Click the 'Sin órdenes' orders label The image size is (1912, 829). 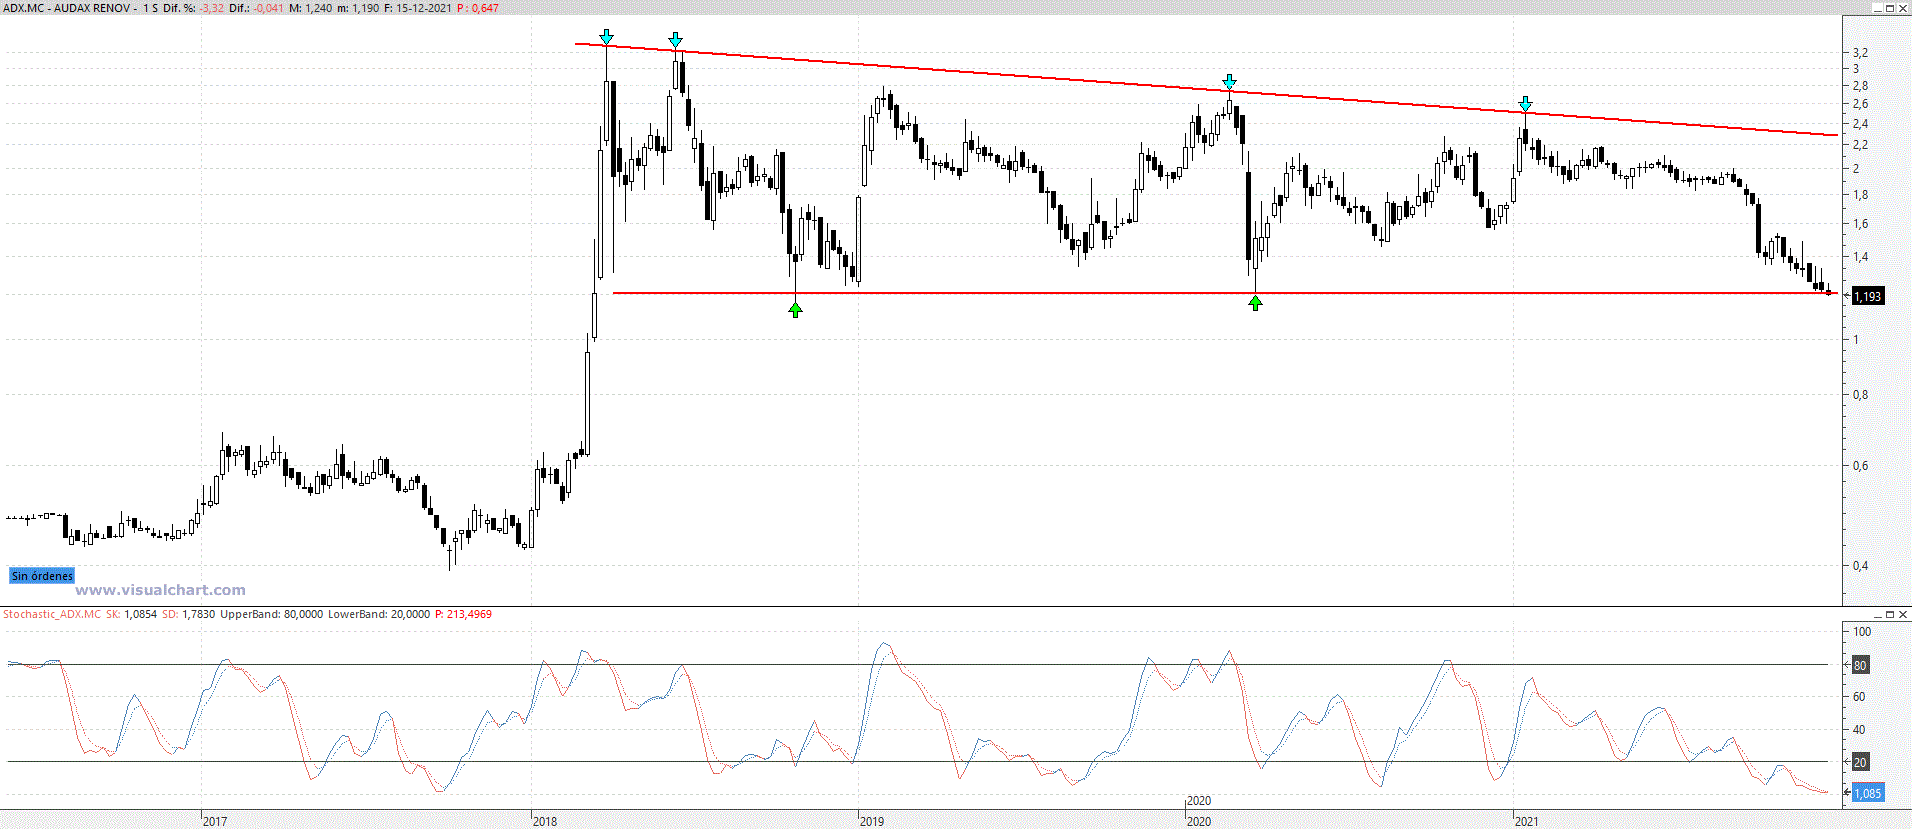(42, 576)
